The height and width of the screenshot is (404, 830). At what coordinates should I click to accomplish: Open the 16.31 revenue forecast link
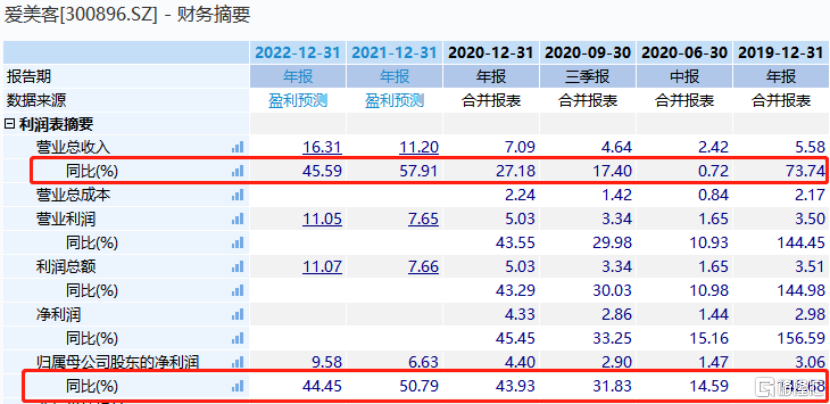(x=322, y=147)
